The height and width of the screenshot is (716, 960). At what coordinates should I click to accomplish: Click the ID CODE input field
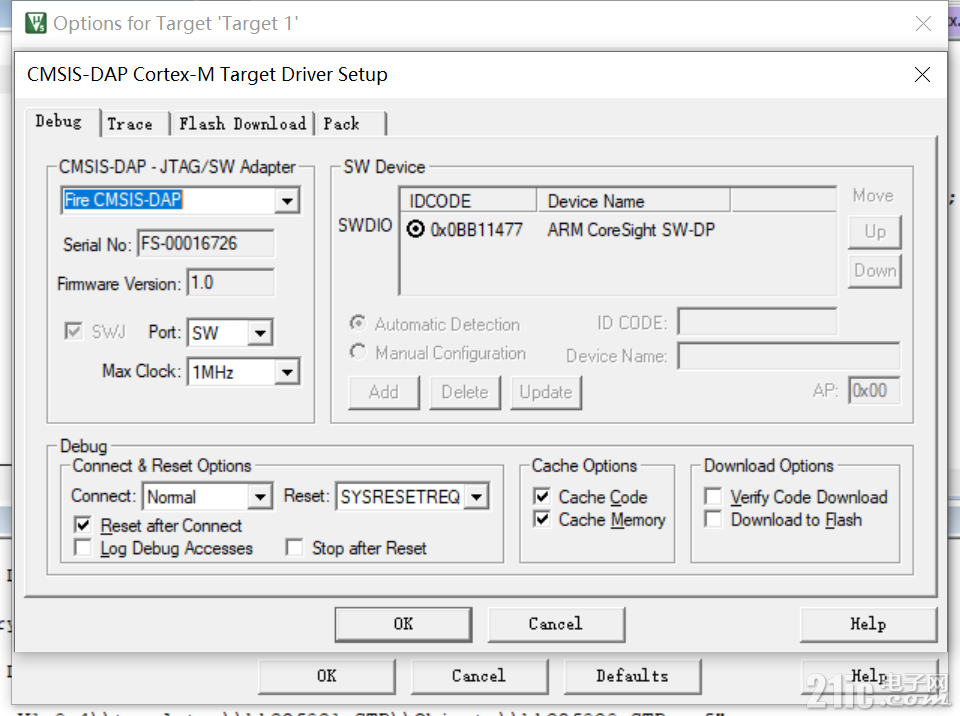(x=757, y=322)
